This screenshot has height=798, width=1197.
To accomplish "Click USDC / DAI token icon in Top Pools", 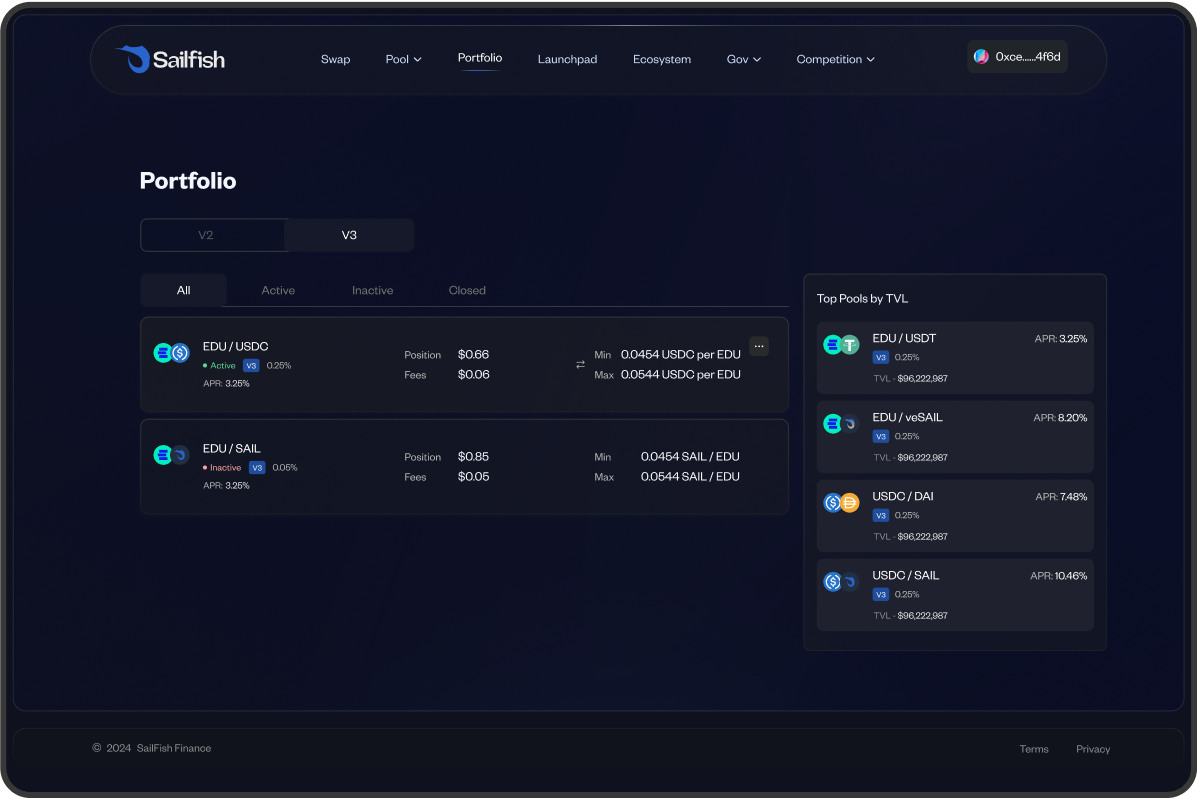I will pyautogui.click(x=841, y=503).
